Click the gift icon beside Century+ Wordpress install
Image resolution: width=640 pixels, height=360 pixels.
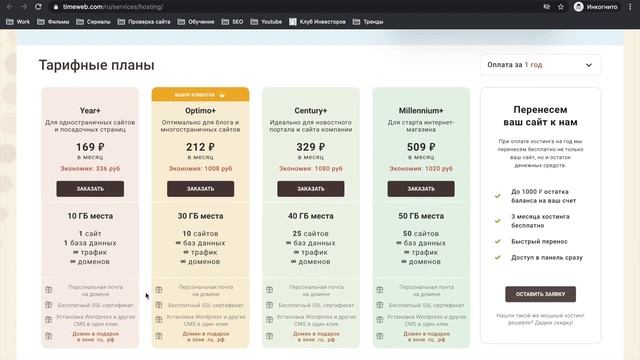(x=269, y=320)
